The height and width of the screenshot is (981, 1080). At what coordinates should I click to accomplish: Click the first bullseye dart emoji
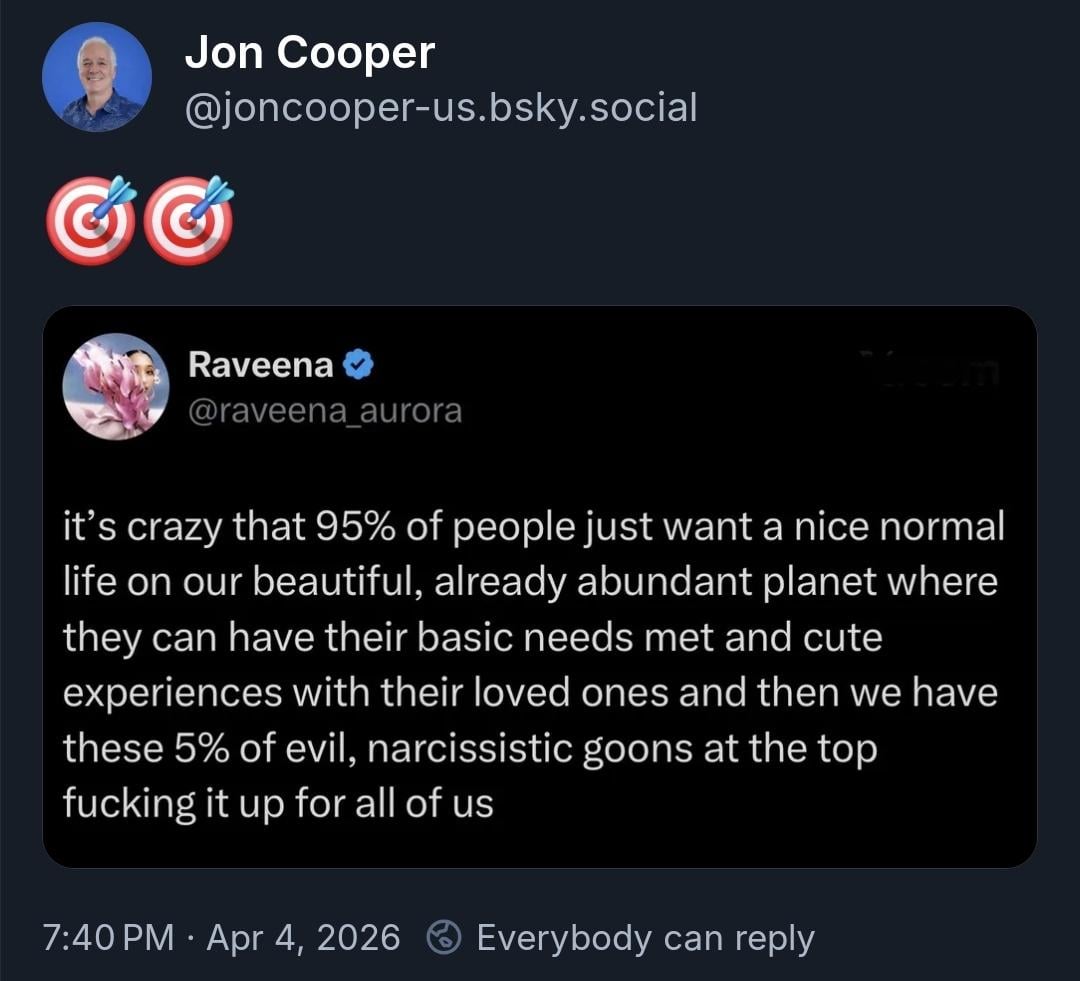pos(90,221)
